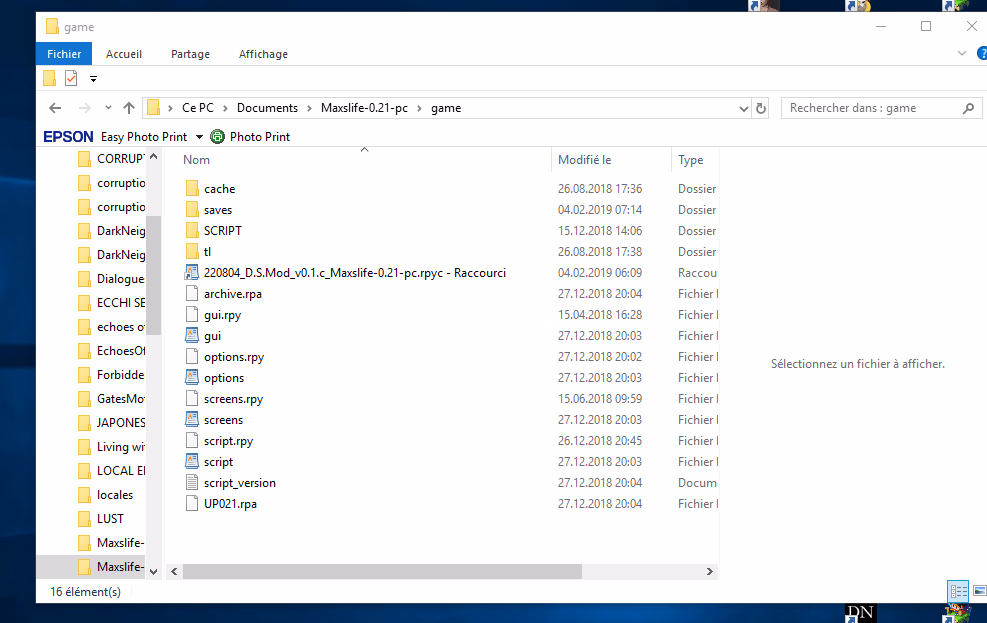Expand the Easy Photo Print dropdown

(199, 137)
